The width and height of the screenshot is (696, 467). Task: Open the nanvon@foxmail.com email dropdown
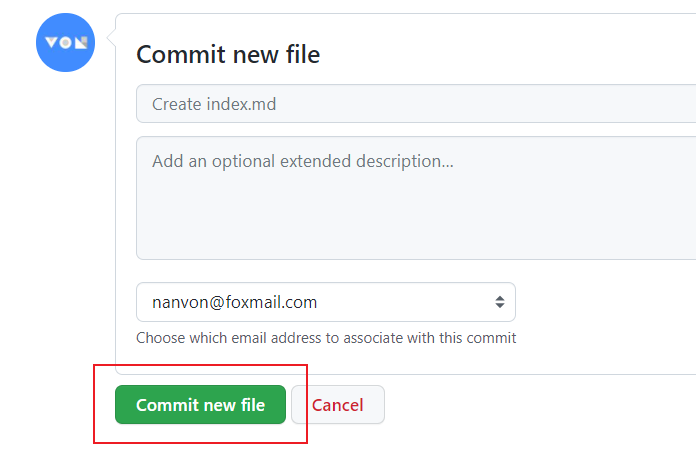[326, 302]
